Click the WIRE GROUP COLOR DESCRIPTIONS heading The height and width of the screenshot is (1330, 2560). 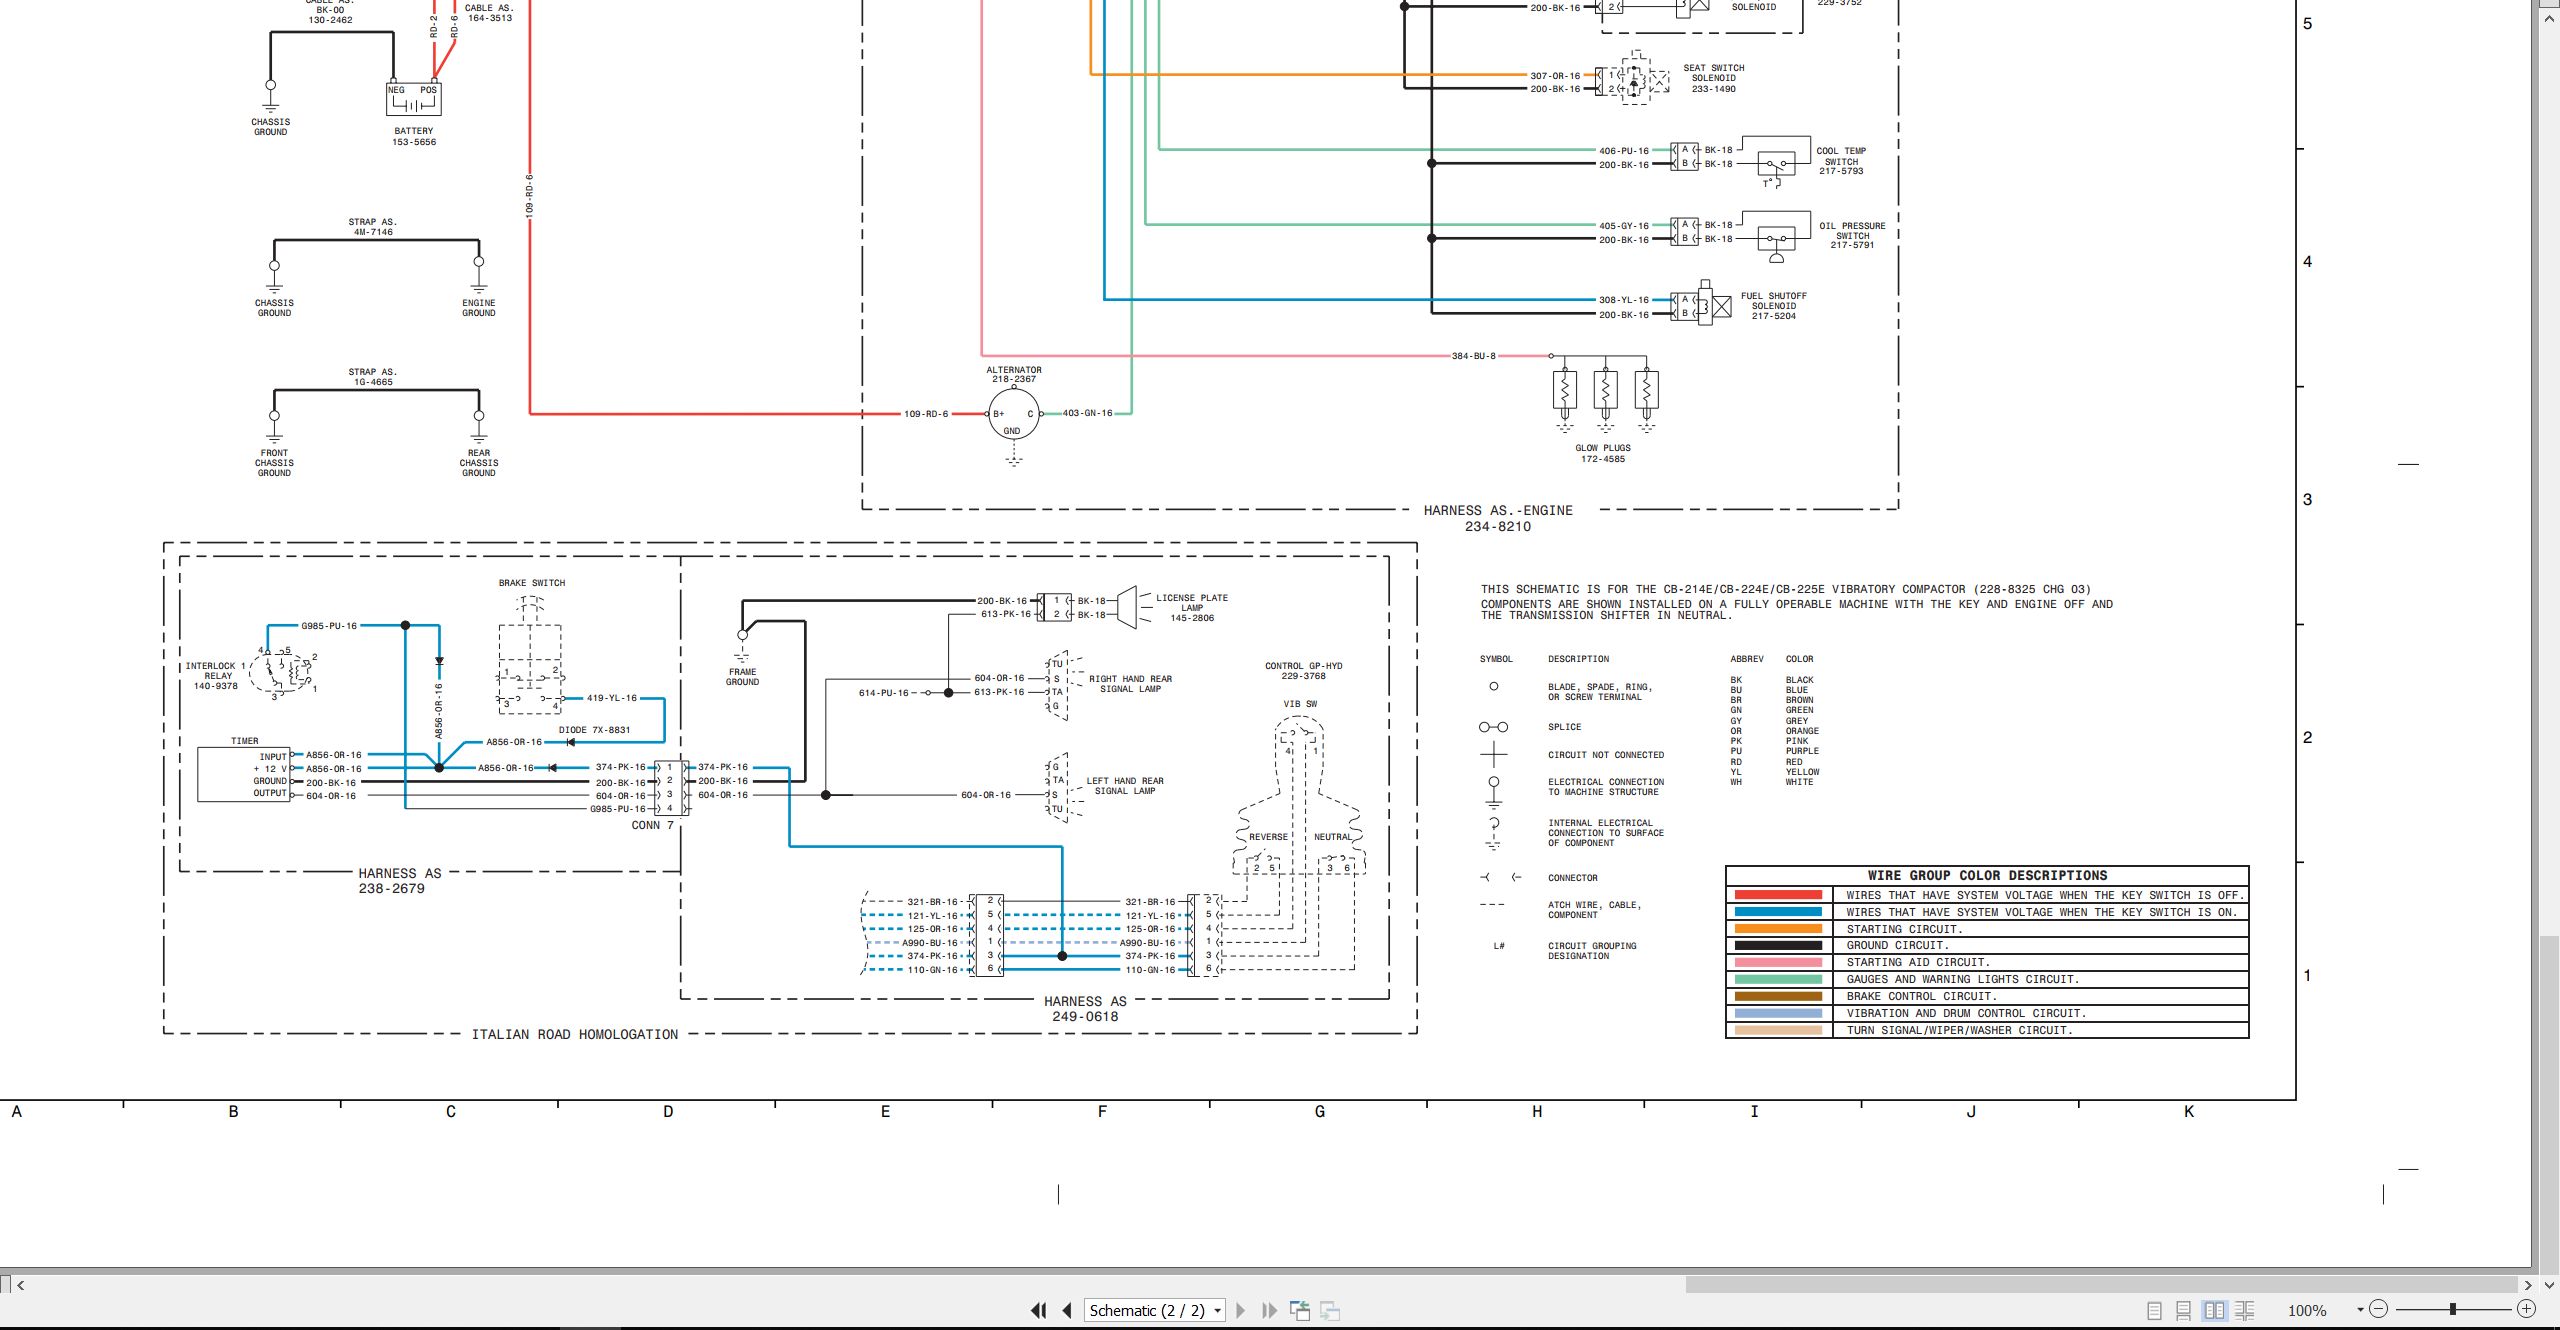[x=1987, y=875]
